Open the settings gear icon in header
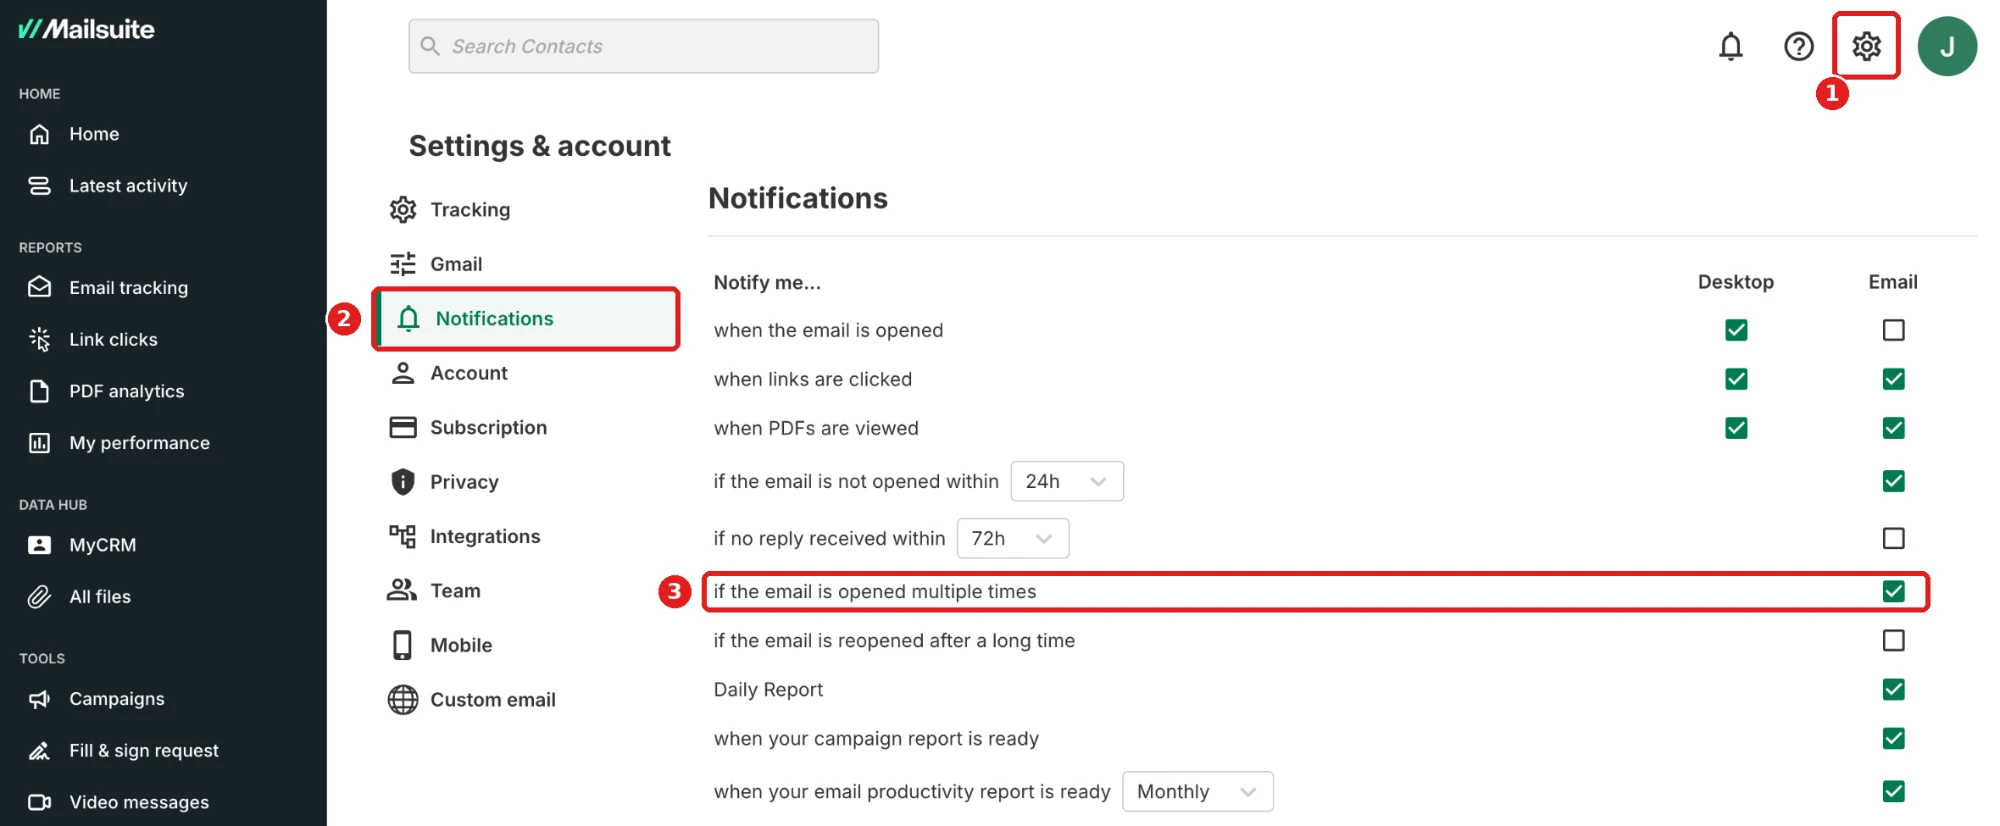The width and height of the screenshot is (2000, 826). click(x=1866, y=46)
